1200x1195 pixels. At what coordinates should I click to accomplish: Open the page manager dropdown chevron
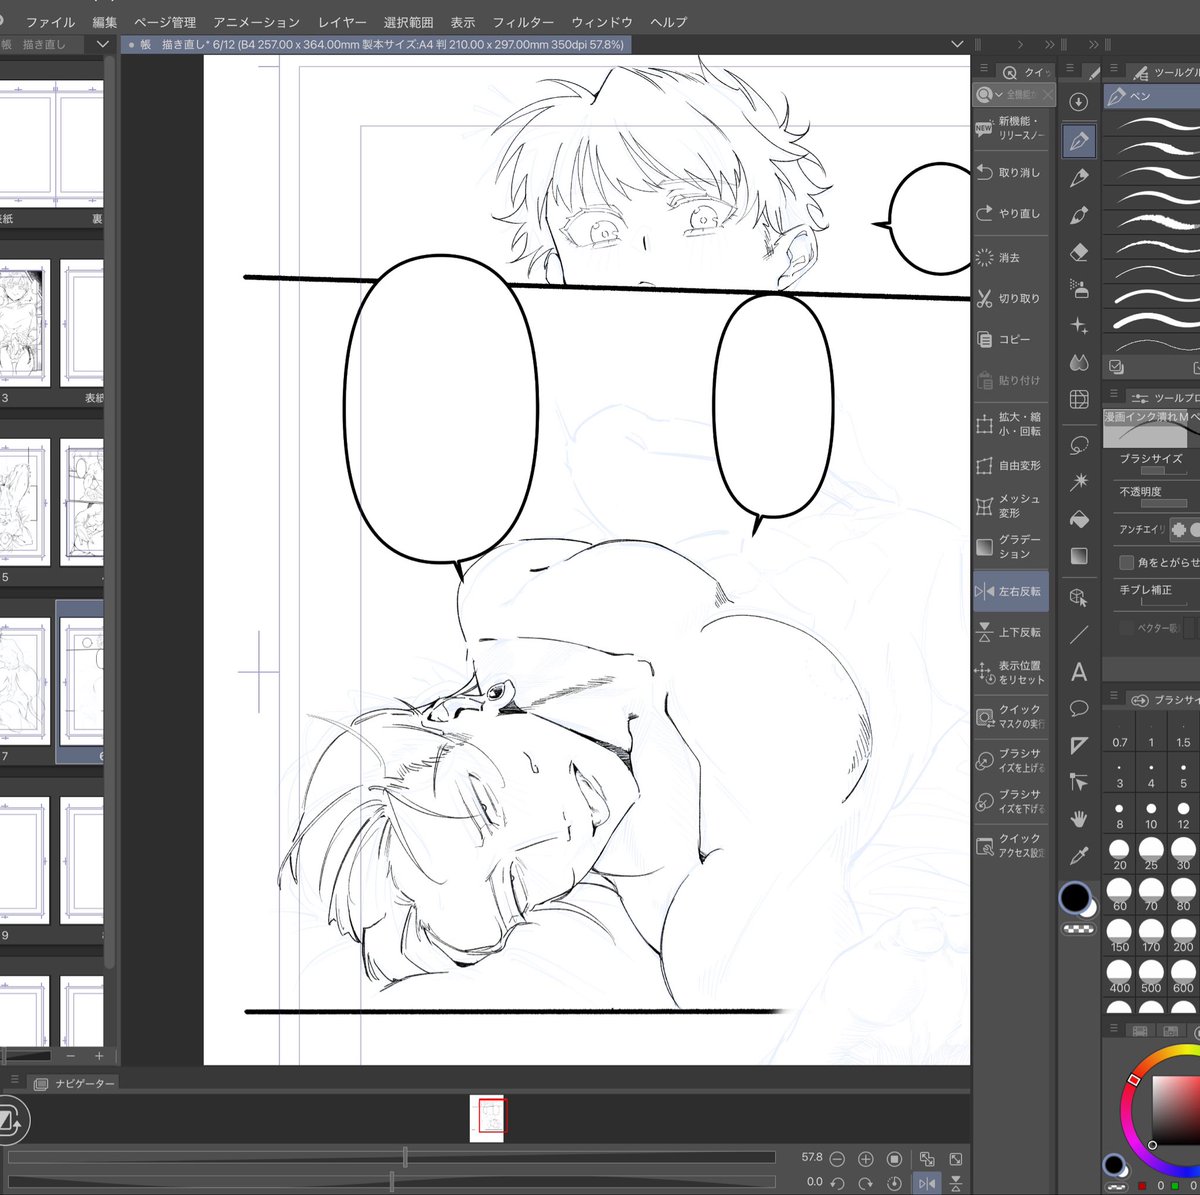102,44
